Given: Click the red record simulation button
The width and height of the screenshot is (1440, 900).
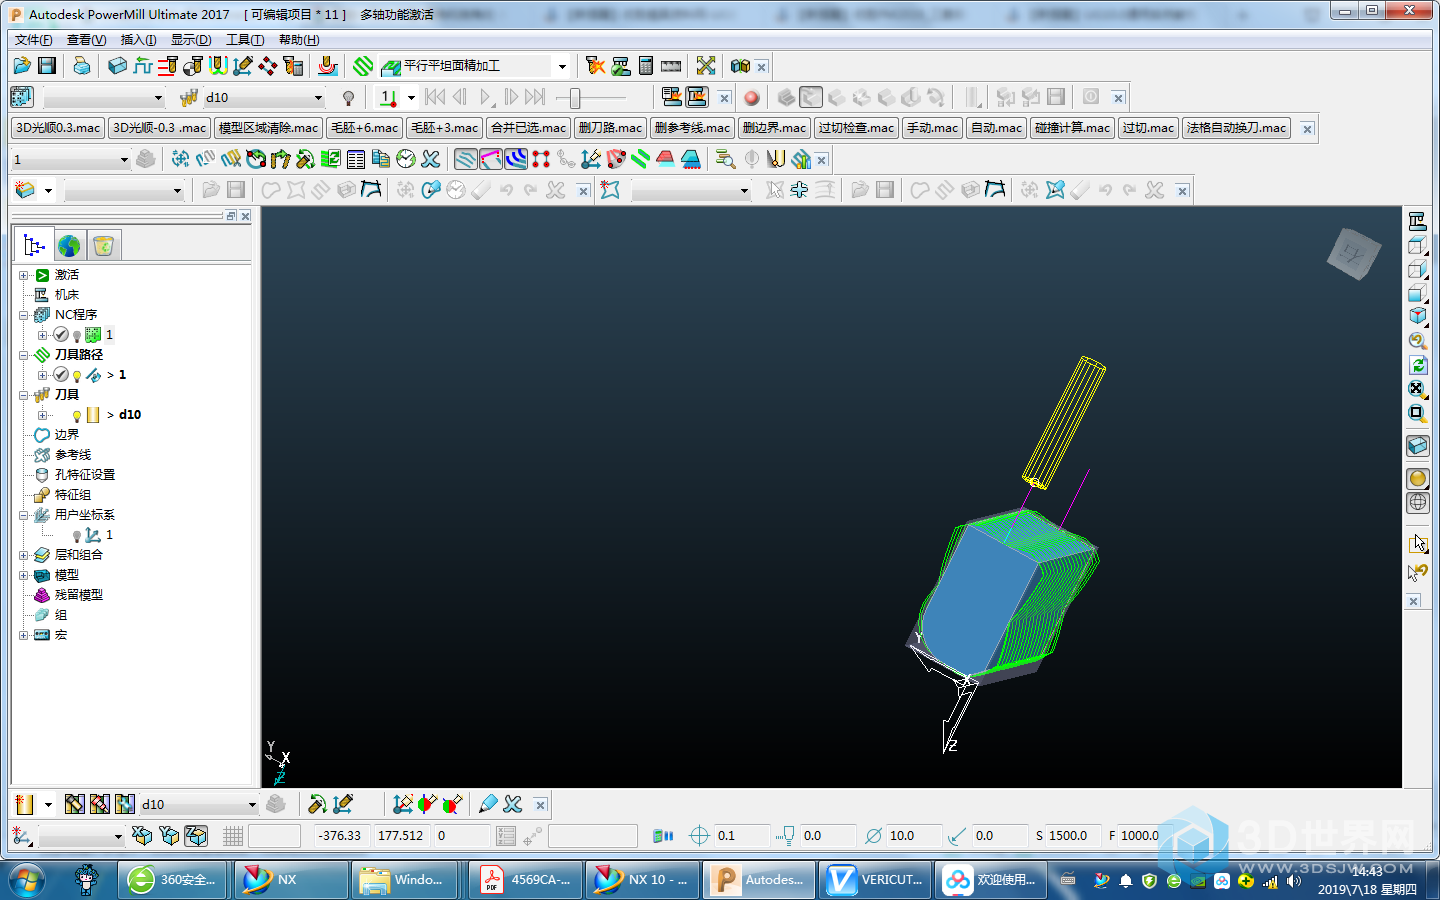Looking at the screenshot, I should click(x=752, y=97).
